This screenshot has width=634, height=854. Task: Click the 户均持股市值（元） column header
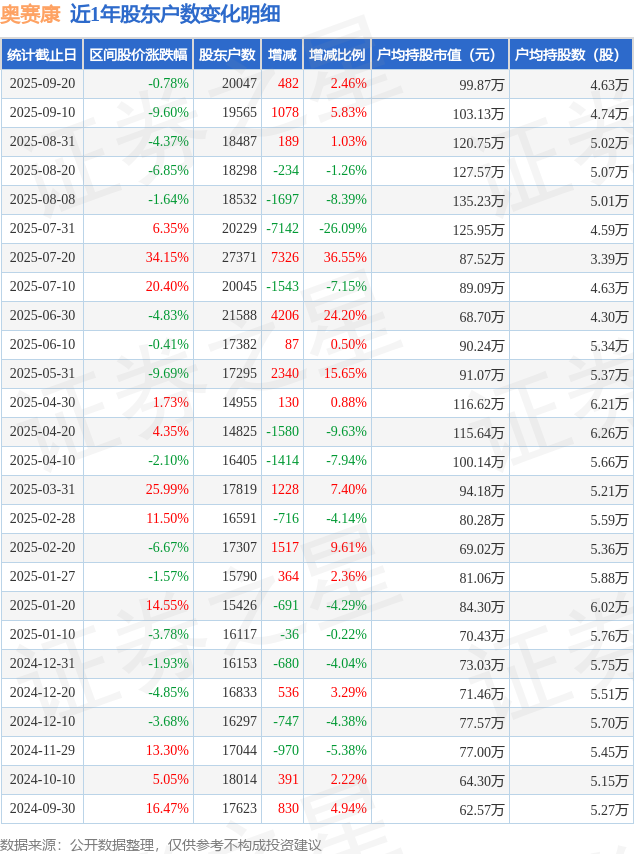(439, 55)
